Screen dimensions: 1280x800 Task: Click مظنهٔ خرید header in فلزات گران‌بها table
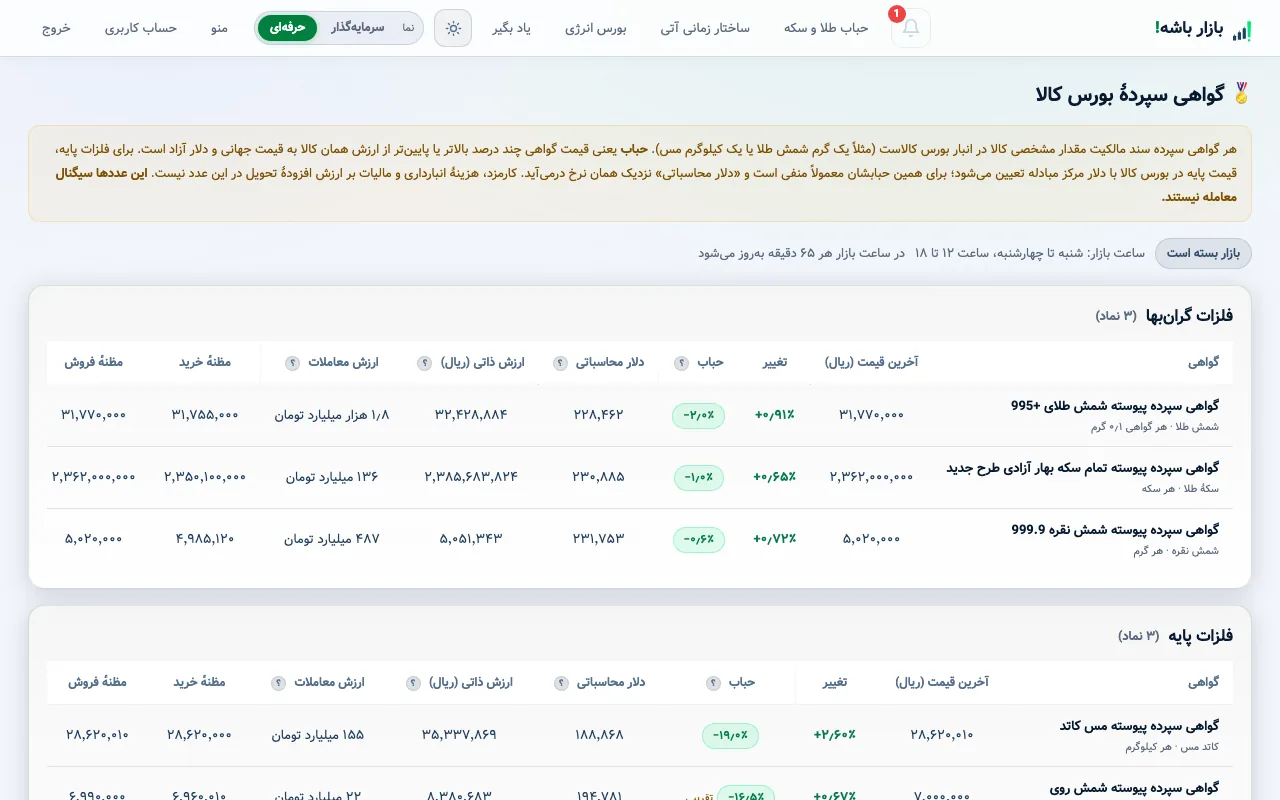pos(205,363)
